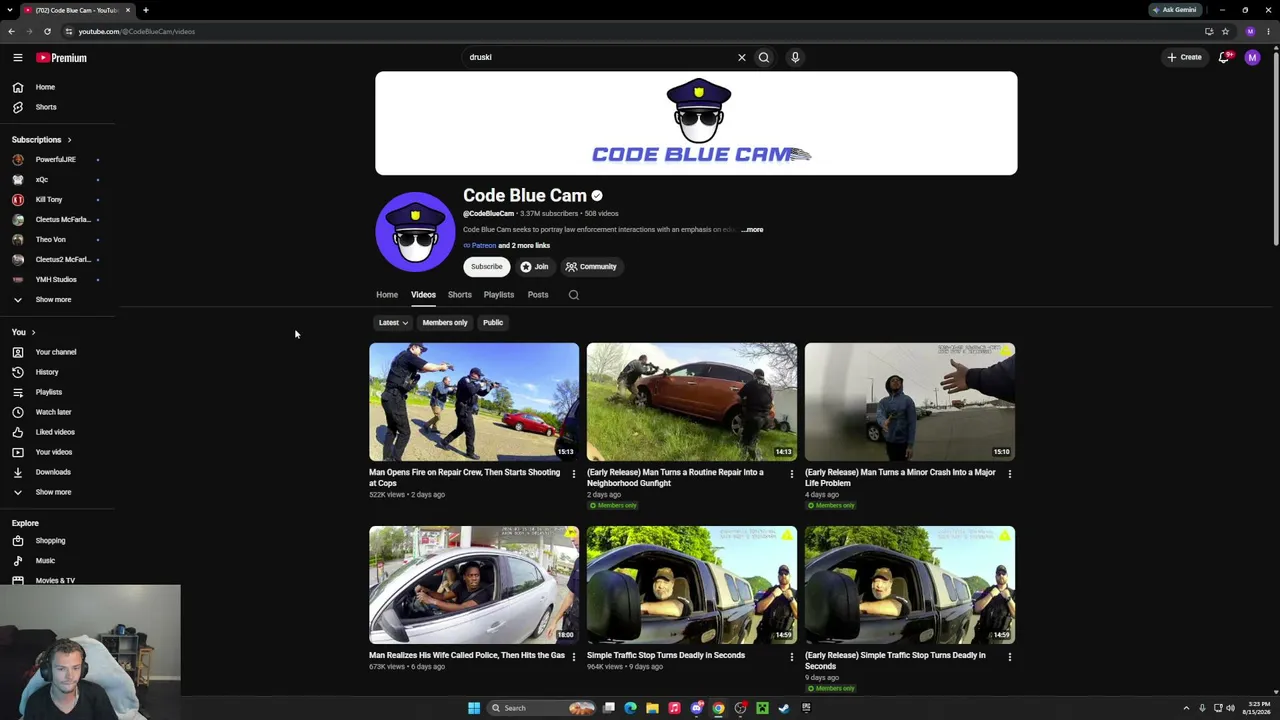Image resolution: width=1280 pixels, height=720 pixels.
Task: Open Microsoft Edge from the taskbar
Action: pos(630,708)
